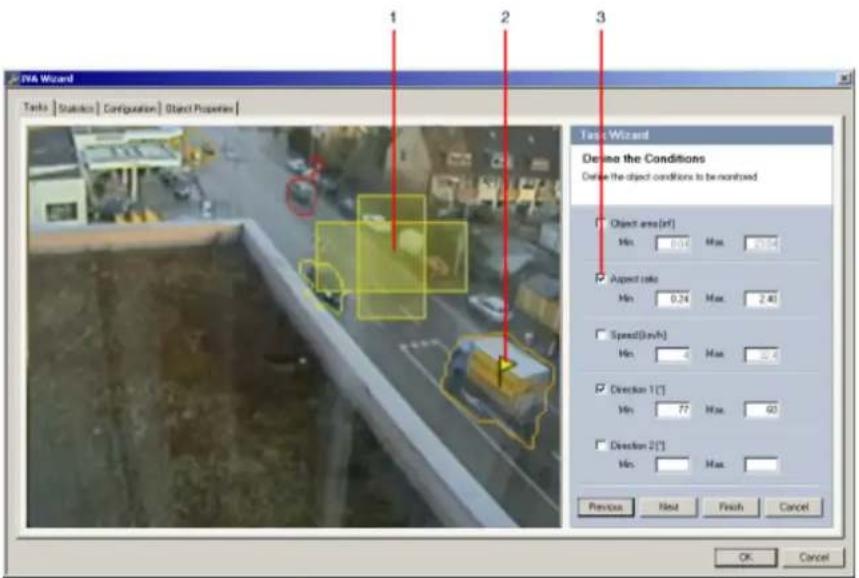859x578 pixels.
Task: Click the IVA Wizard title bar icon
Action: 13,79
